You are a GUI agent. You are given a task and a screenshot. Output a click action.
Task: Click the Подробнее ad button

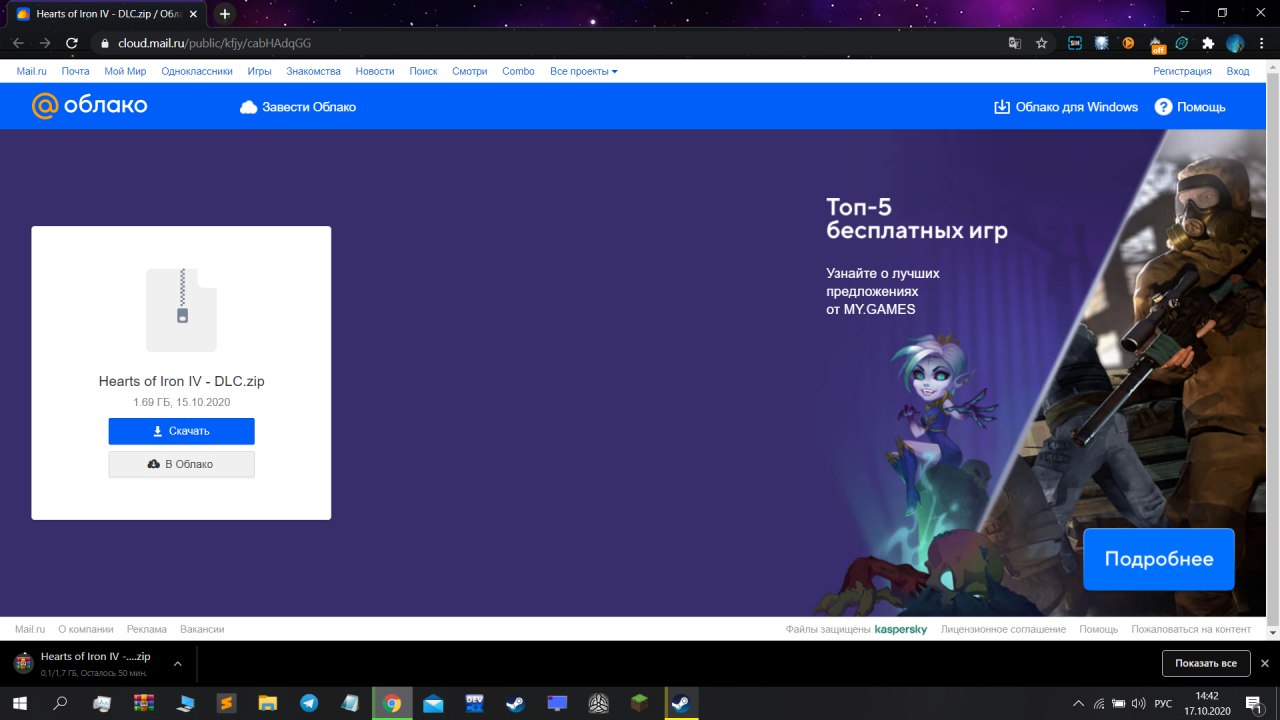[1159, 559]
